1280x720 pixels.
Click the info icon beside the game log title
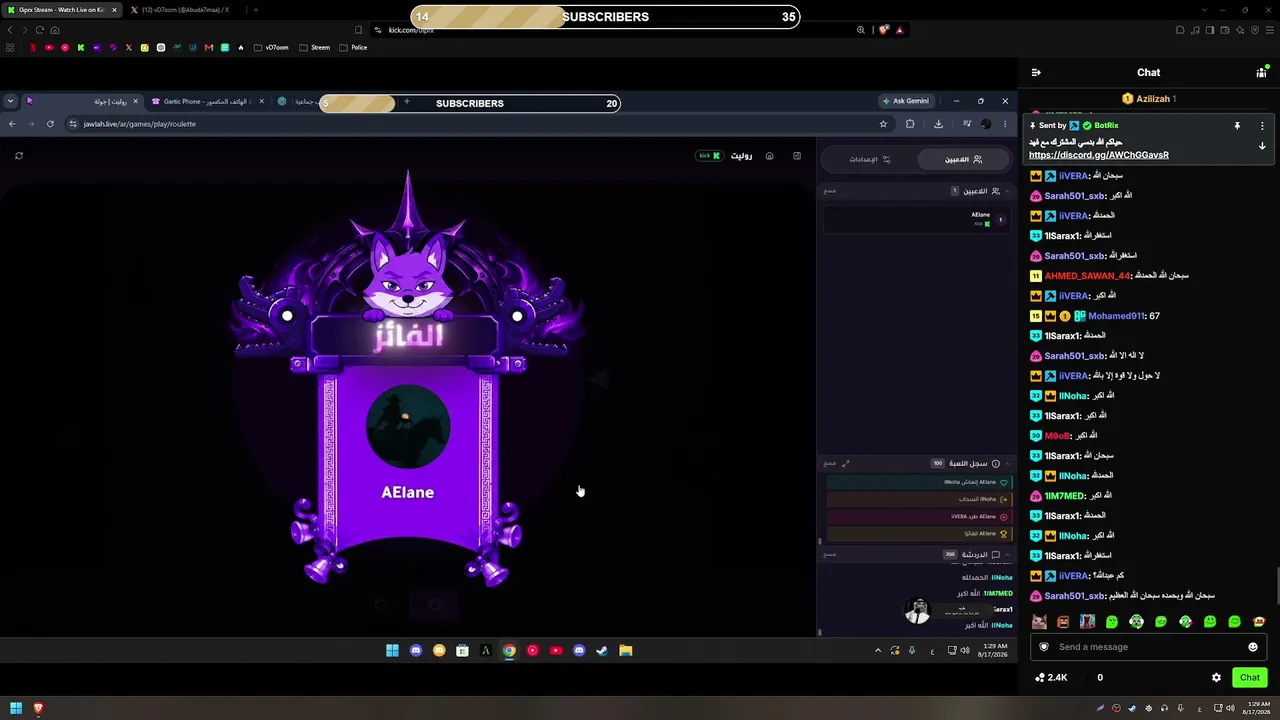(x=995, y=463)
